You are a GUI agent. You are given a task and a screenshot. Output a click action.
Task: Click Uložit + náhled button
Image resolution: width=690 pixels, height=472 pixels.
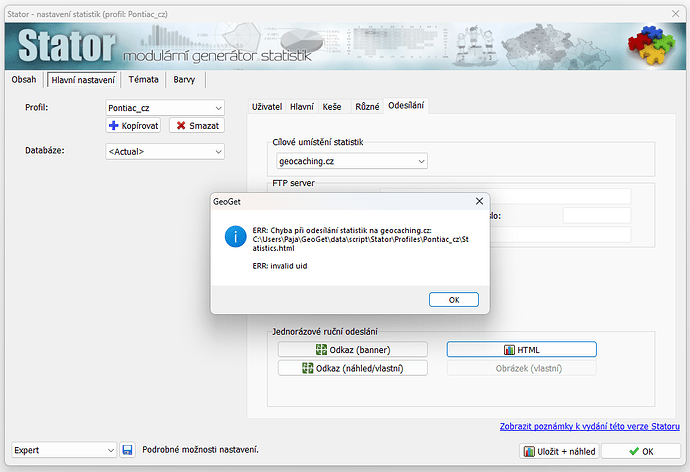(x=559, y=451)
